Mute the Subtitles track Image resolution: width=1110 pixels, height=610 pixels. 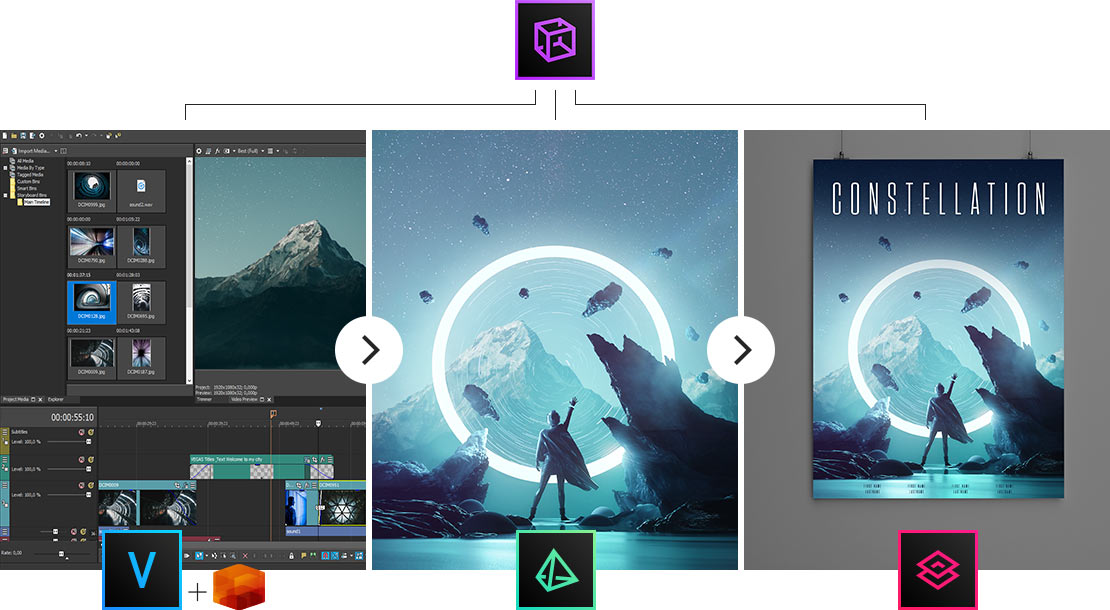point(81,433)
